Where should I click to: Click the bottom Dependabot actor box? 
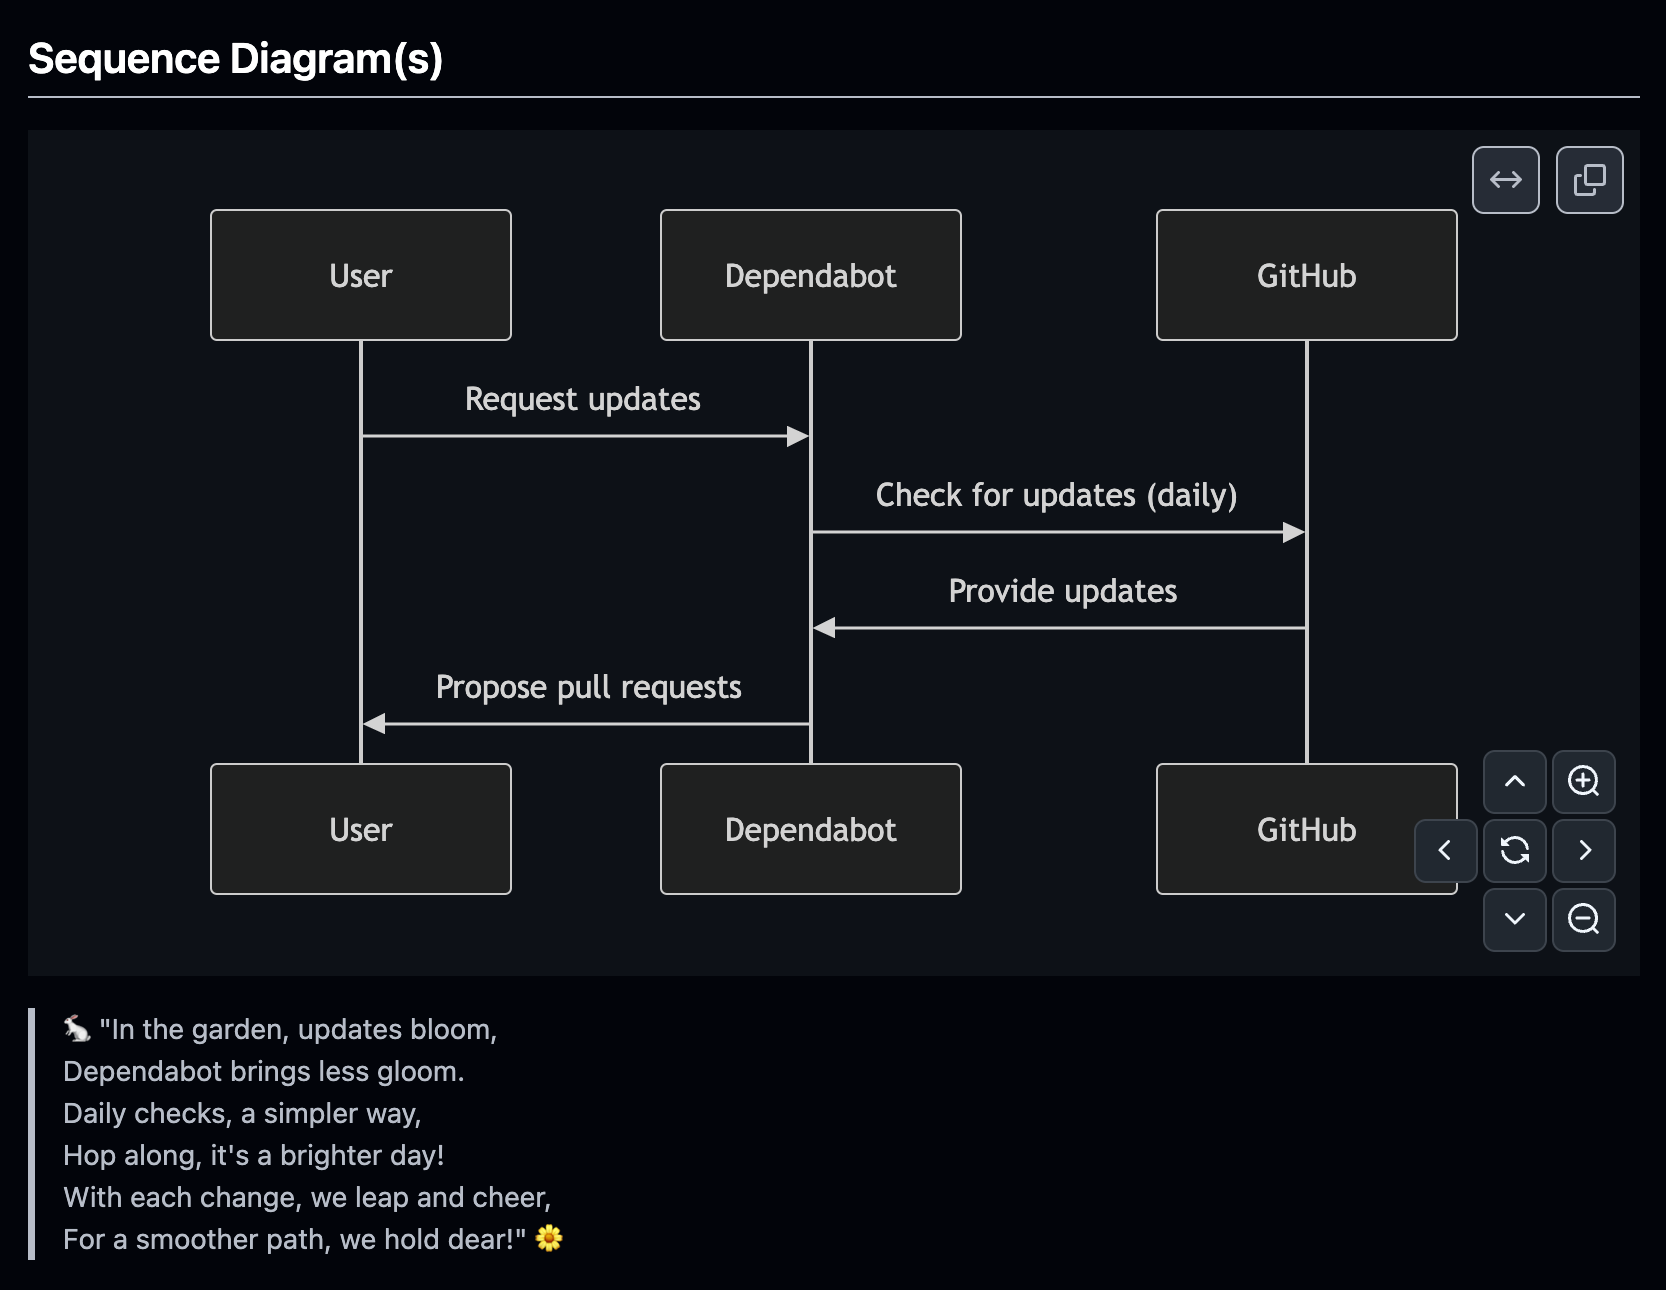(809, 829)
